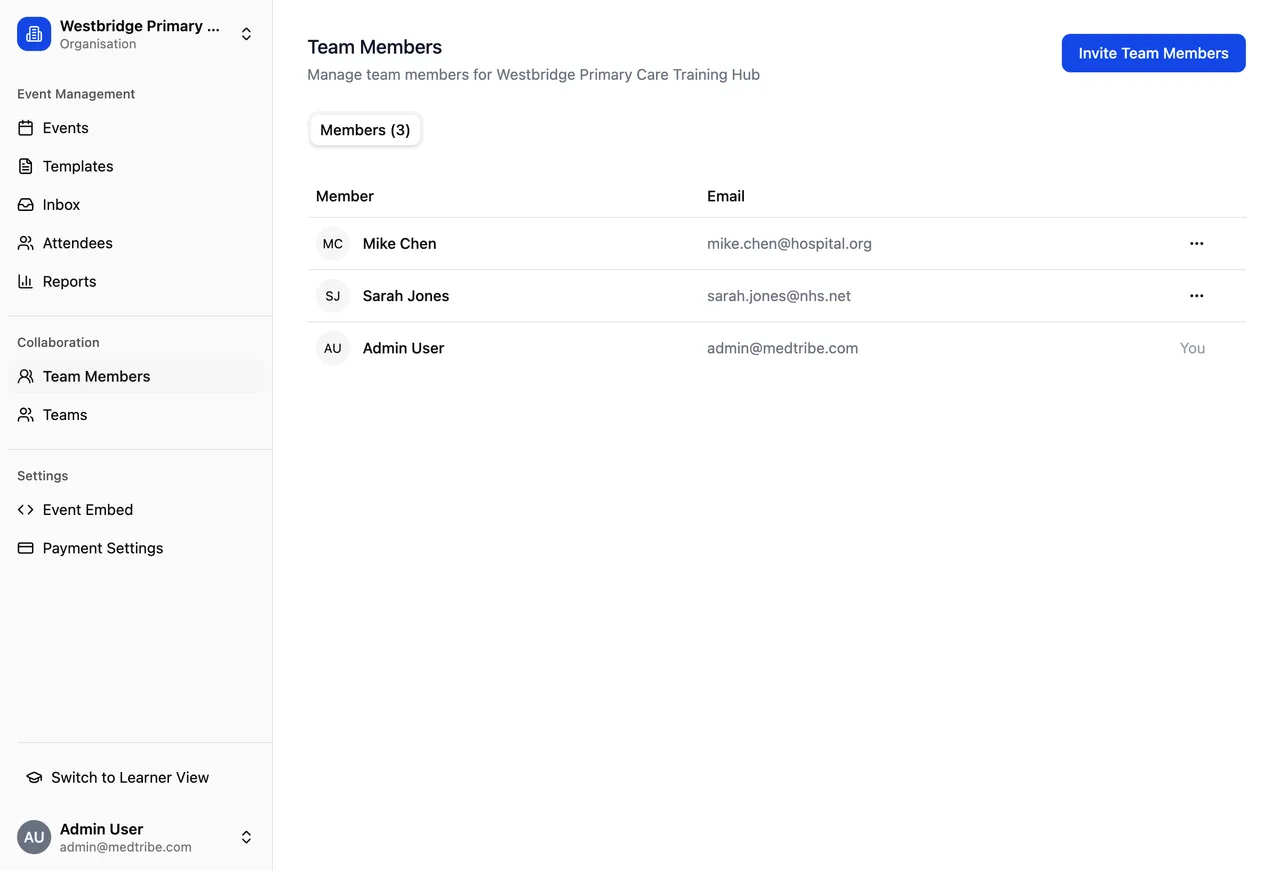Click the Invite Team Members button
This screenshot has height=871, width=1280.
click(1153, 53)
